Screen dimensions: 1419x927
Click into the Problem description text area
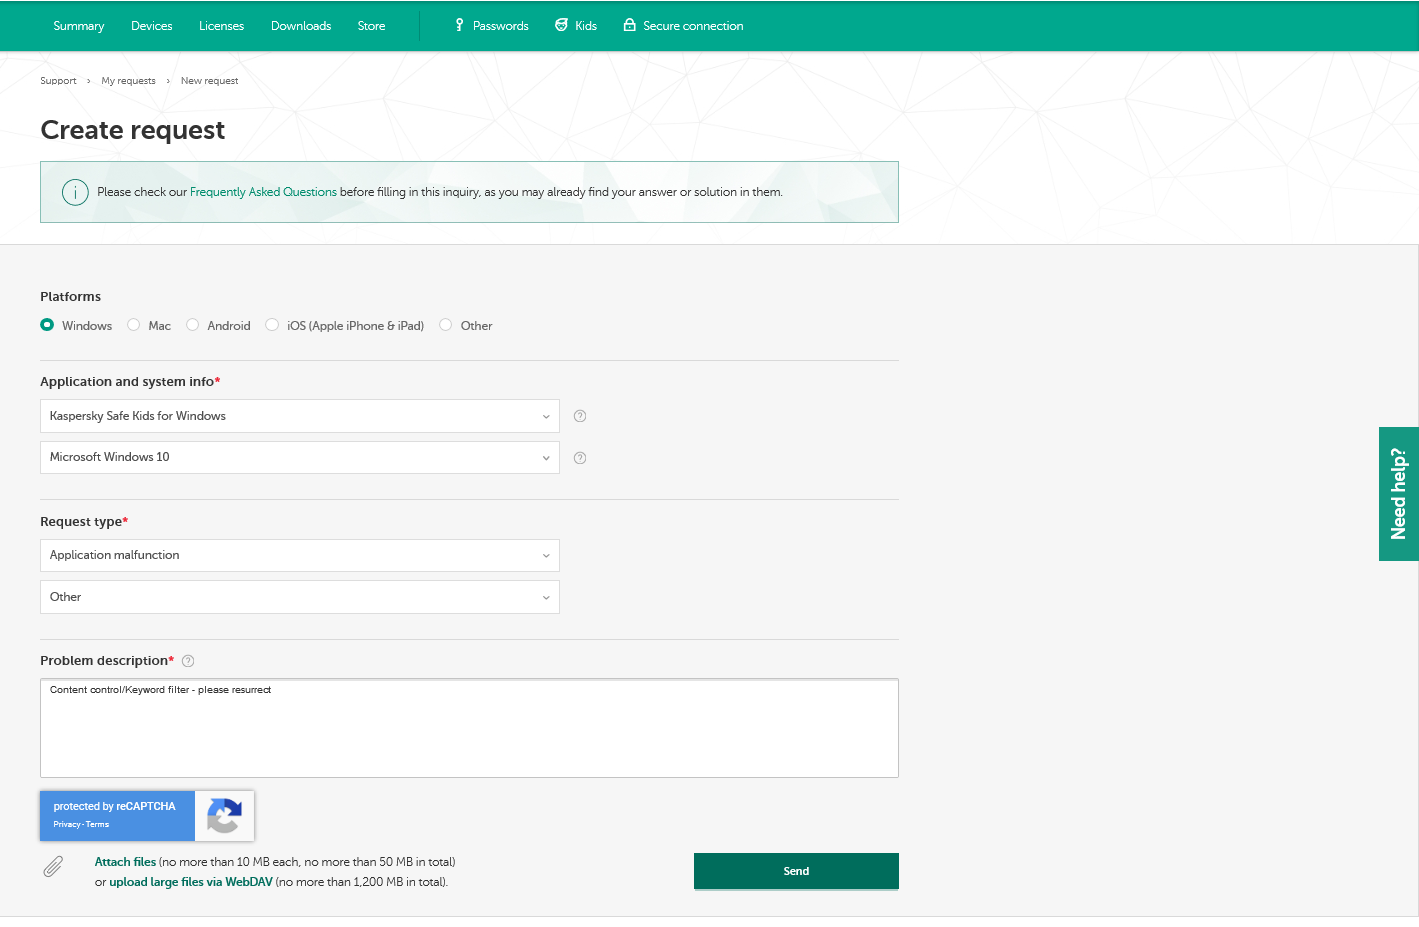469,728
